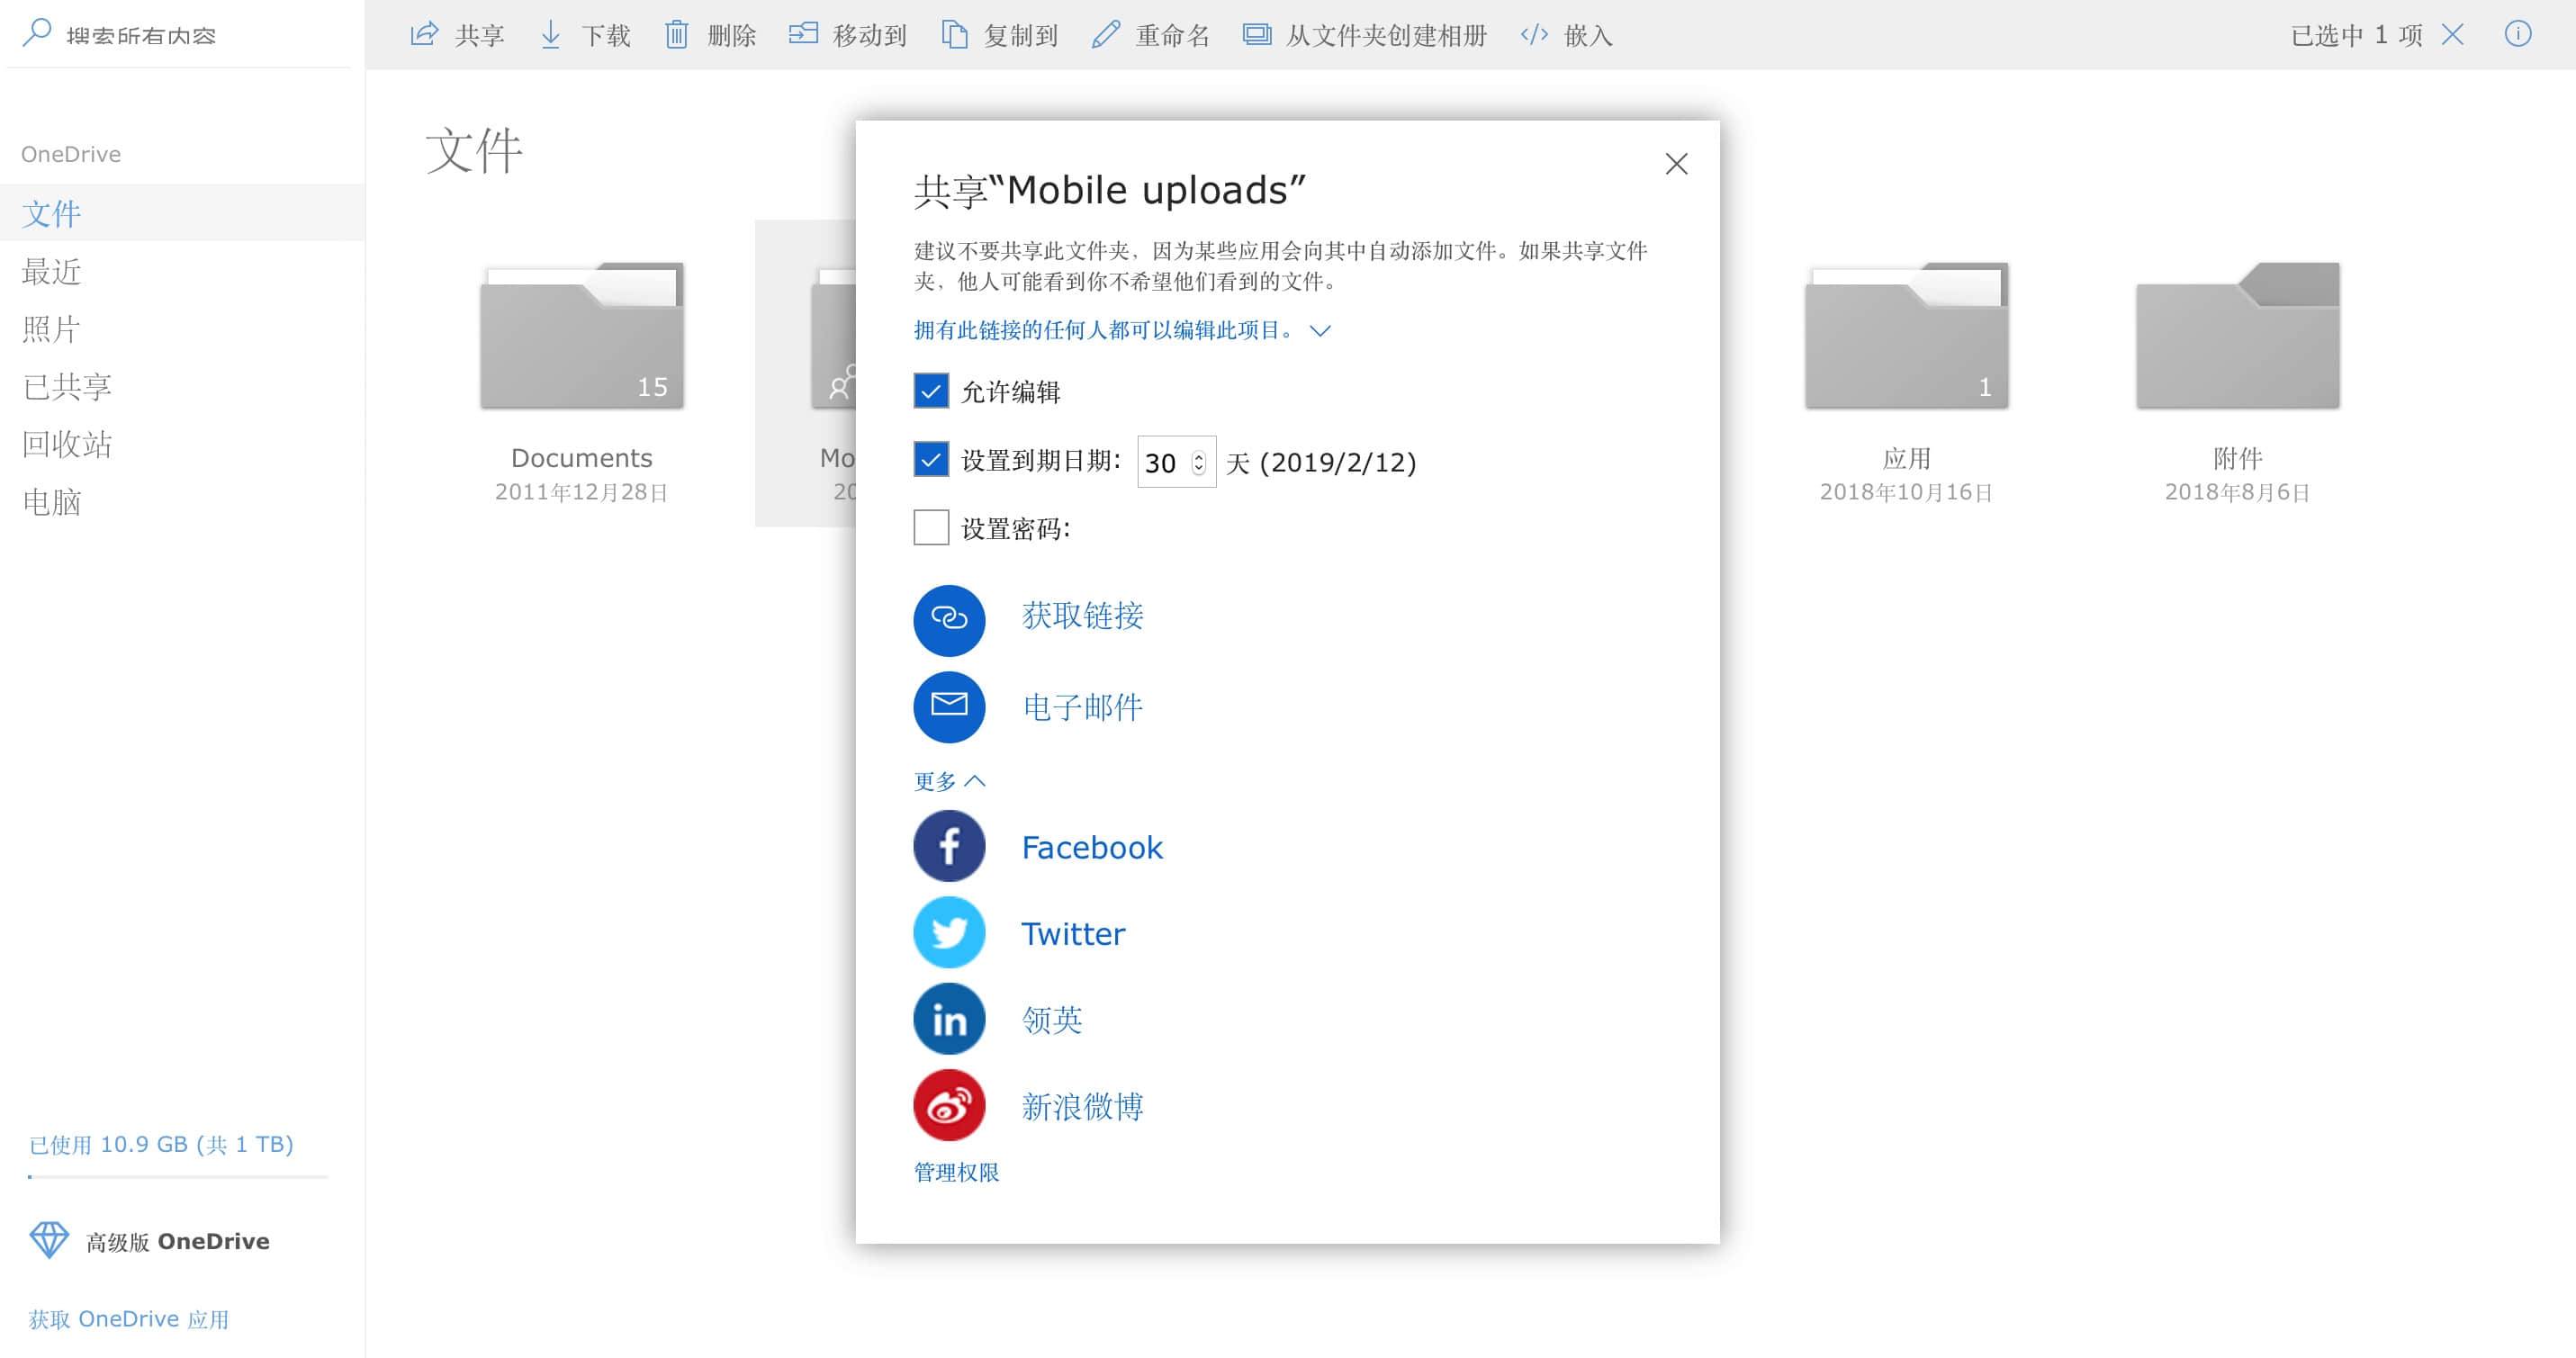Image resolution: width=2576 pixels, height=1358 pixels.
Task: Uncheck the 允许编辑 checkbox
Action: pos(931,391)
